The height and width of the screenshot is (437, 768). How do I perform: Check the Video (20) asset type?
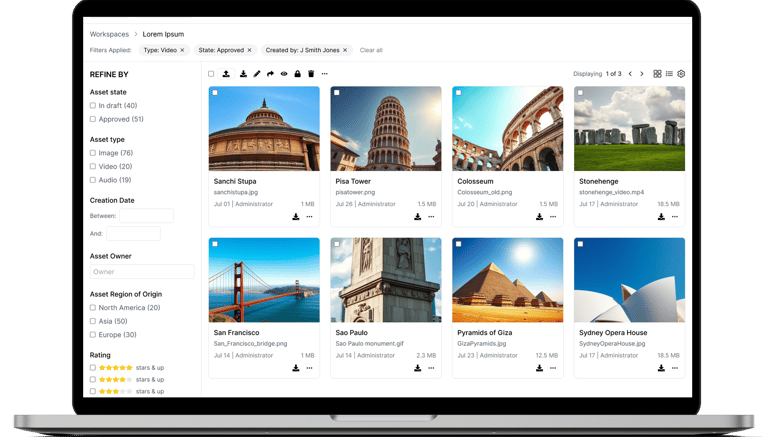[x=93, y=167]
